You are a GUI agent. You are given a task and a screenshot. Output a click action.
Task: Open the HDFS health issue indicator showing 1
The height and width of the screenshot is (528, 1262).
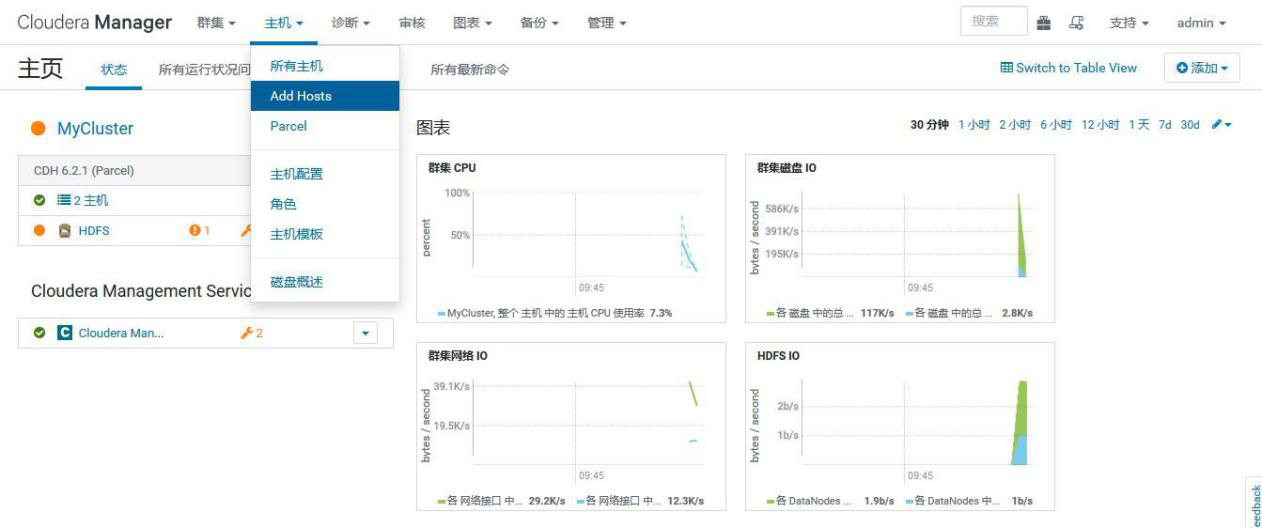click(x=199, y=230)
